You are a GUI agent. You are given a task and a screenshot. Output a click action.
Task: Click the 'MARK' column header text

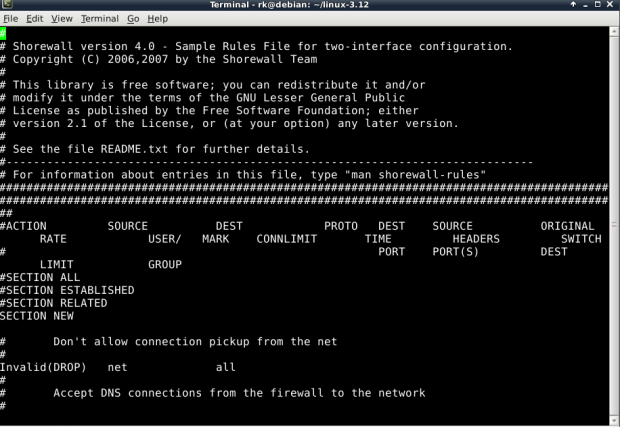coord(215,239)
